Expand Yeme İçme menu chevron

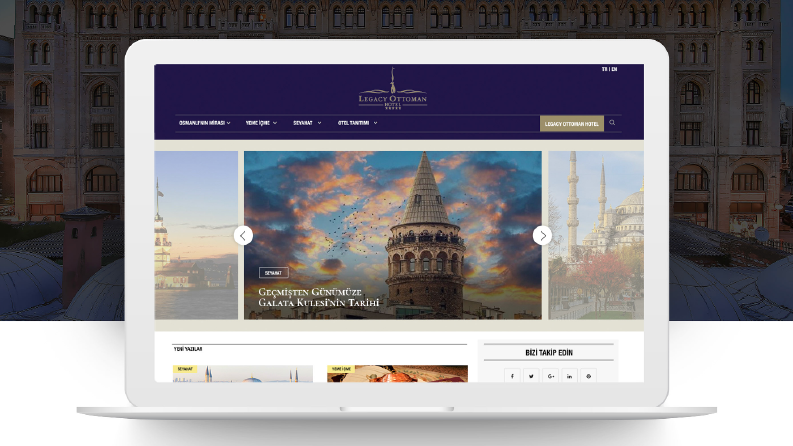(x=275, y=123)
